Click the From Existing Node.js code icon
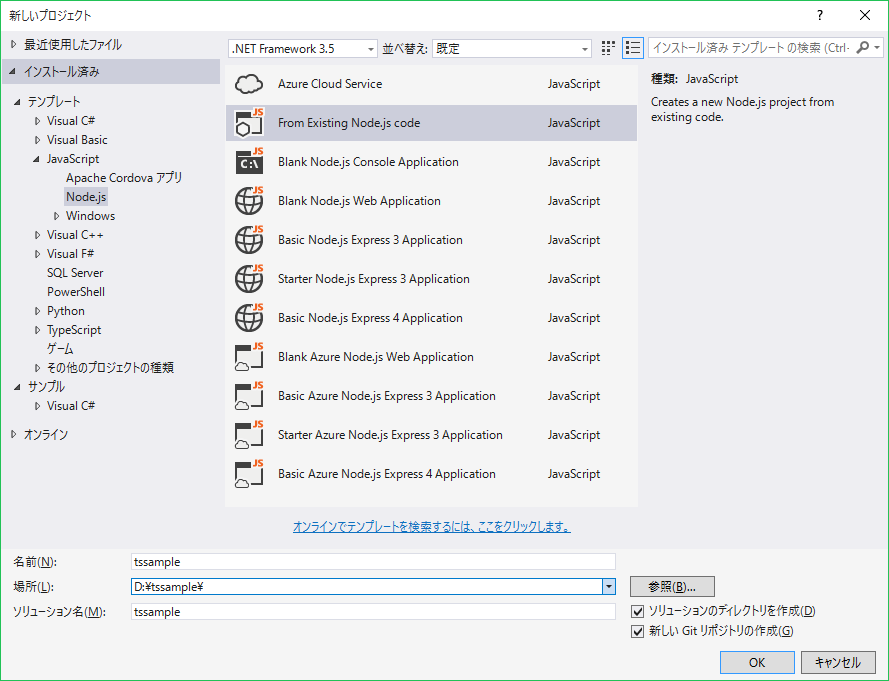 tap(248, 122)
